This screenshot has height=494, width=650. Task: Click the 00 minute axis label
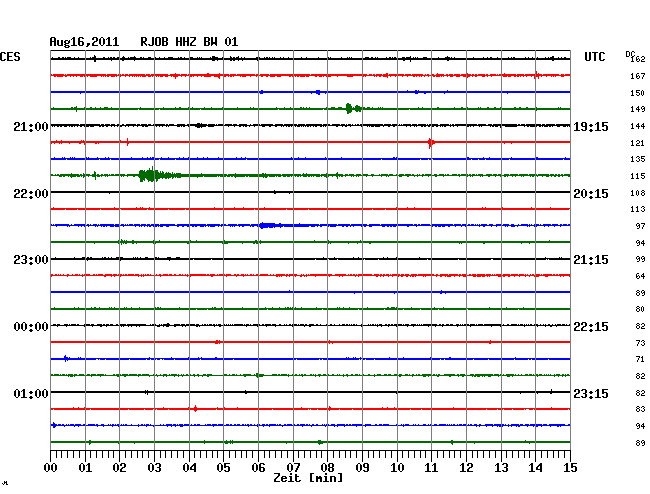(51, 468)
